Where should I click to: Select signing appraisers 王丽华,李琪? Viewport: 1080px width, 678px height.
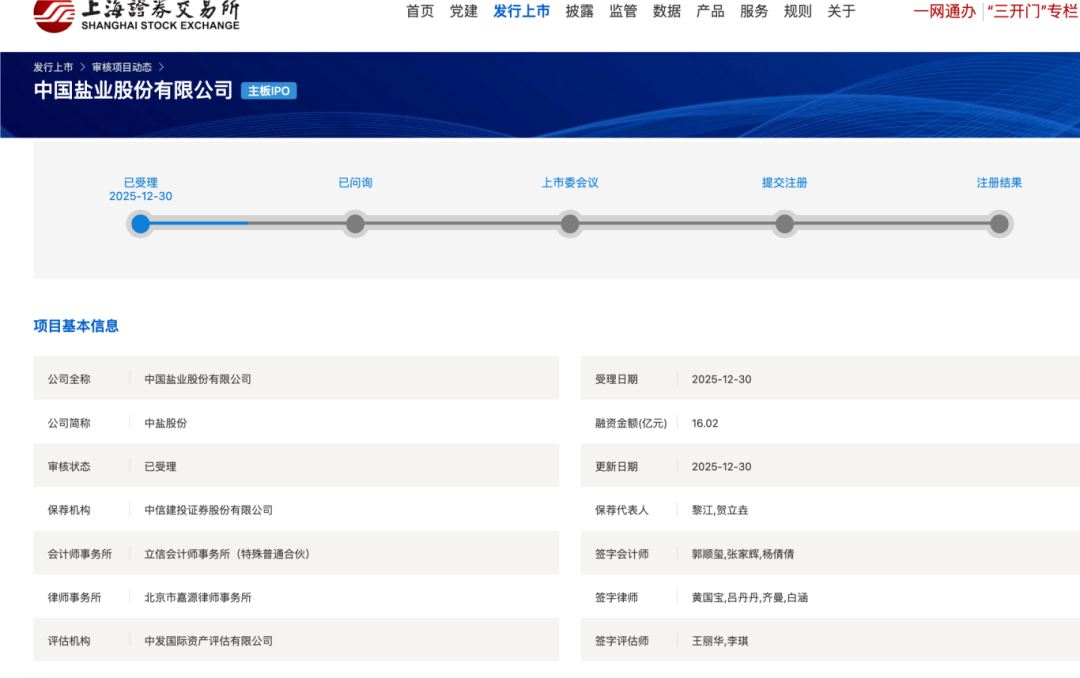(x=720, y=641)
